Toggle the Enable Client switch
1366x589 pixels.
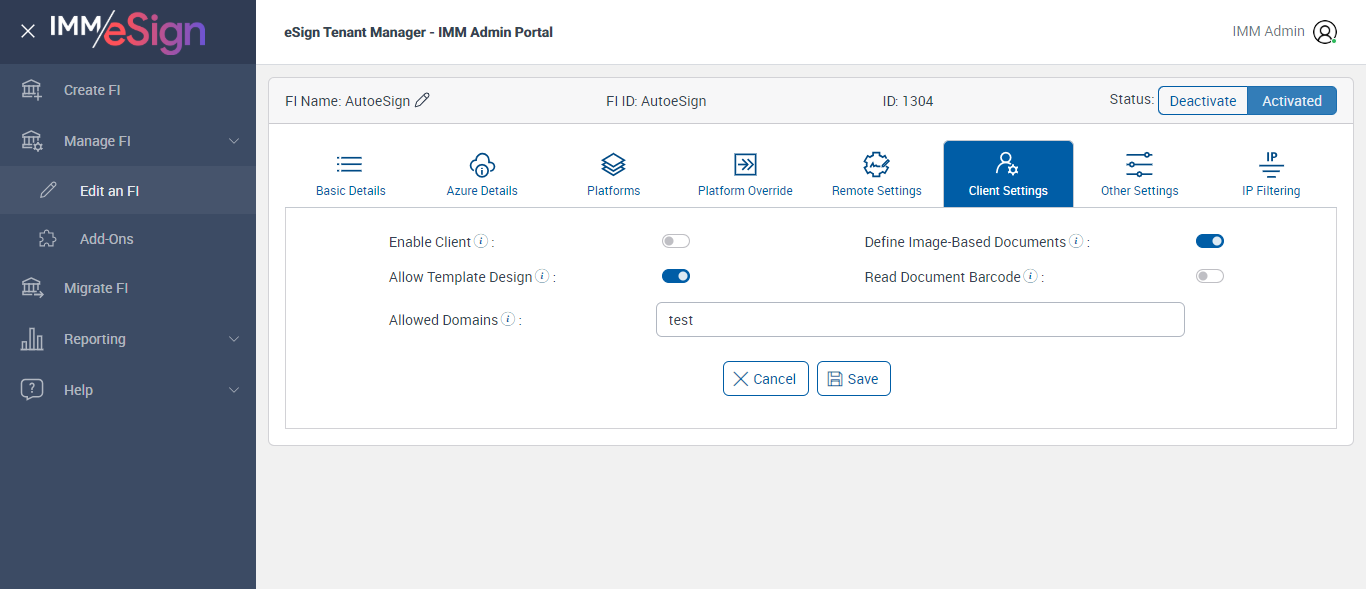[x=676, y=241]
